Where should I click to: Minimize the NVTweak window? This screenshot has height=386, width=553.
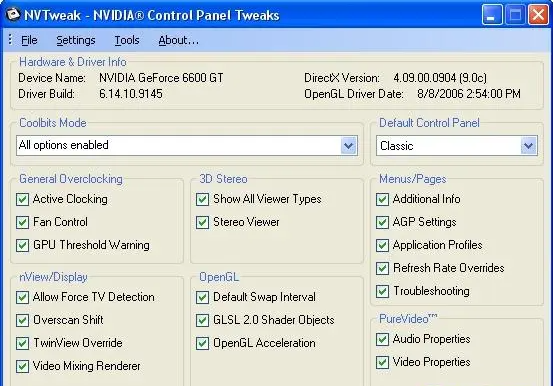(x=492, y=15)
